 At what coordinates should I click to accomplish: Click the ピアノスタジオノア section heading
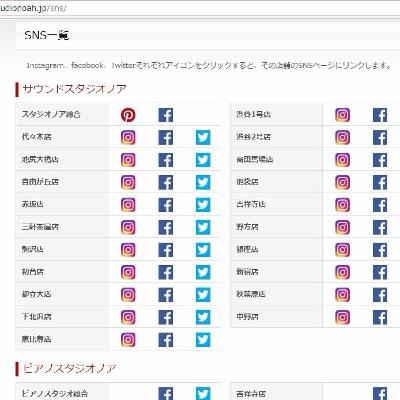tap(69, 369)
